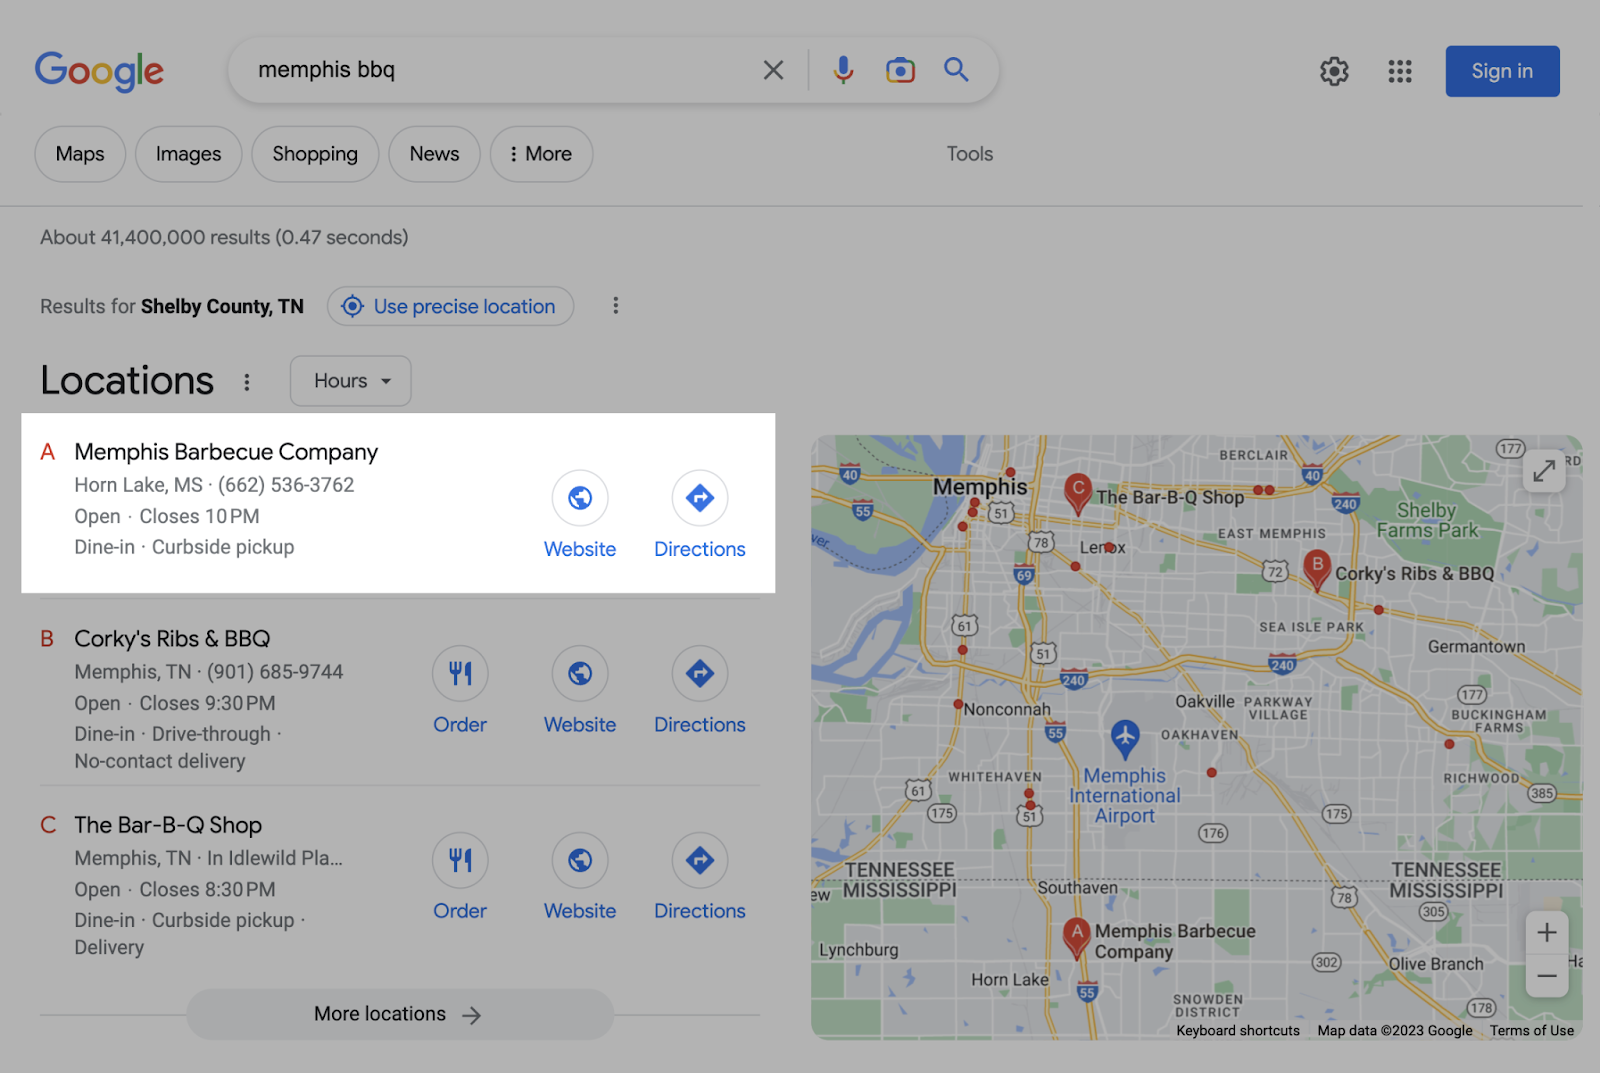Screen dimensions: 1600x1073
Task: Zoom in on the map
Action: (x=1546, y=933)
